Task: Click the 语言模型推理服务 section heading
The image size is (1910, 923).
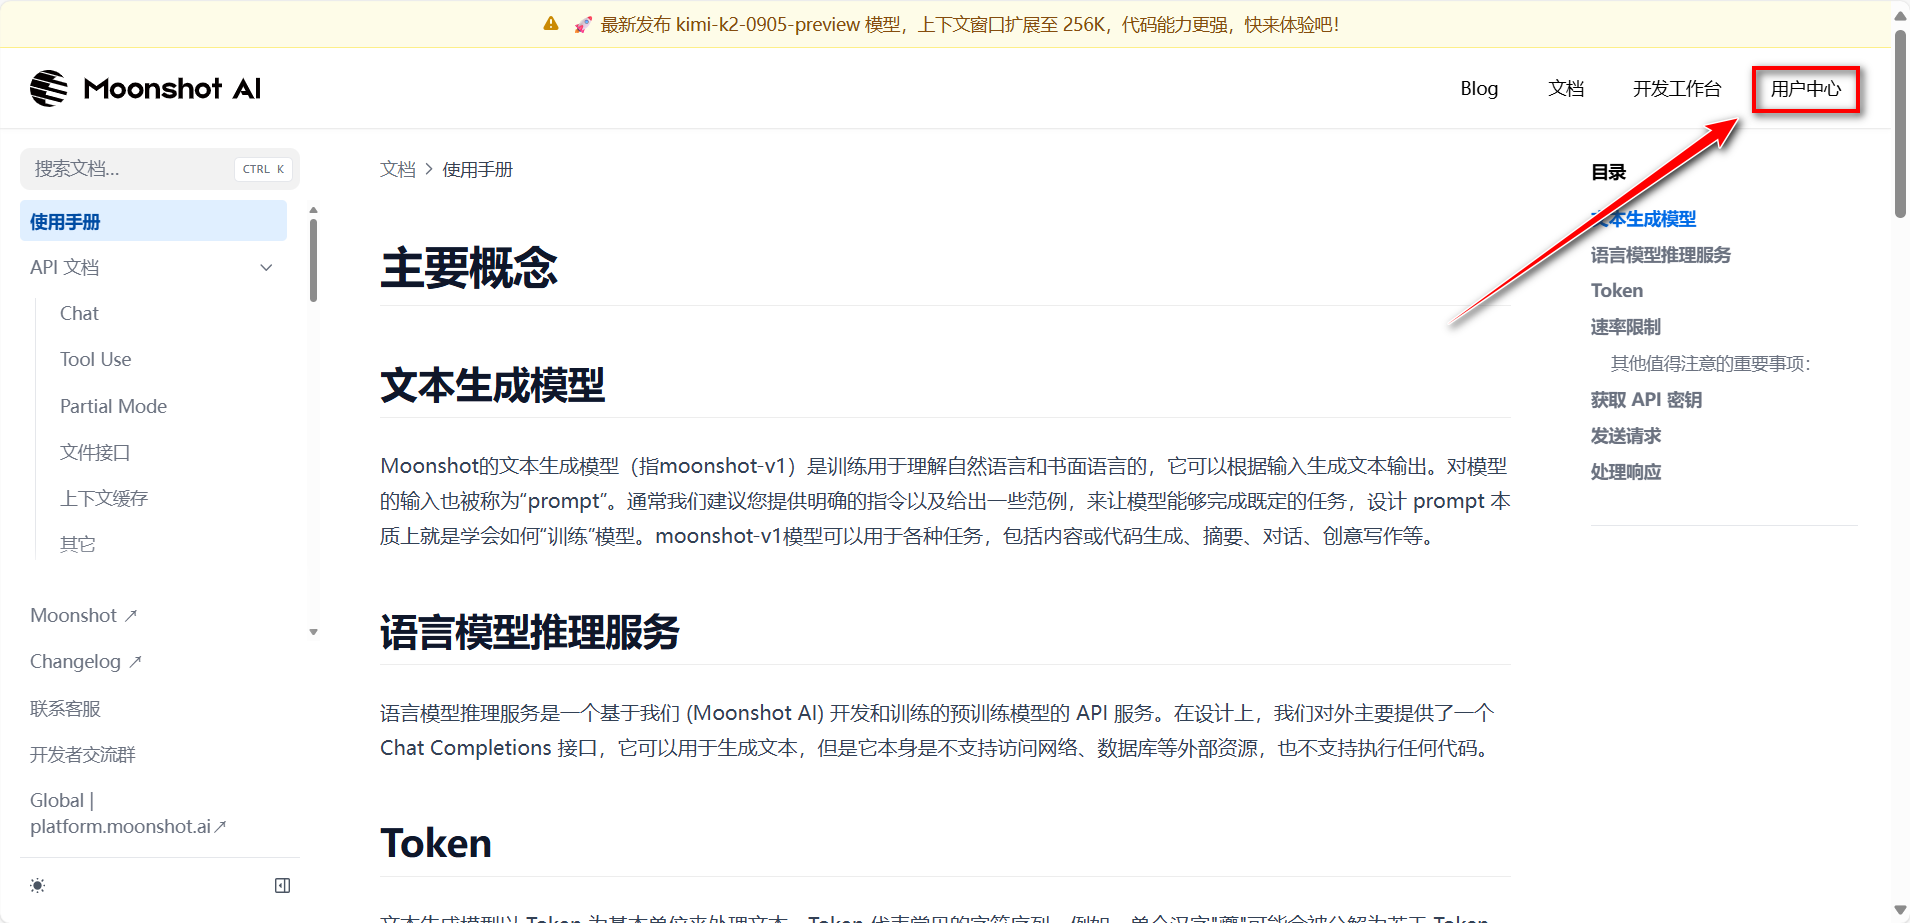Action: 530,632
